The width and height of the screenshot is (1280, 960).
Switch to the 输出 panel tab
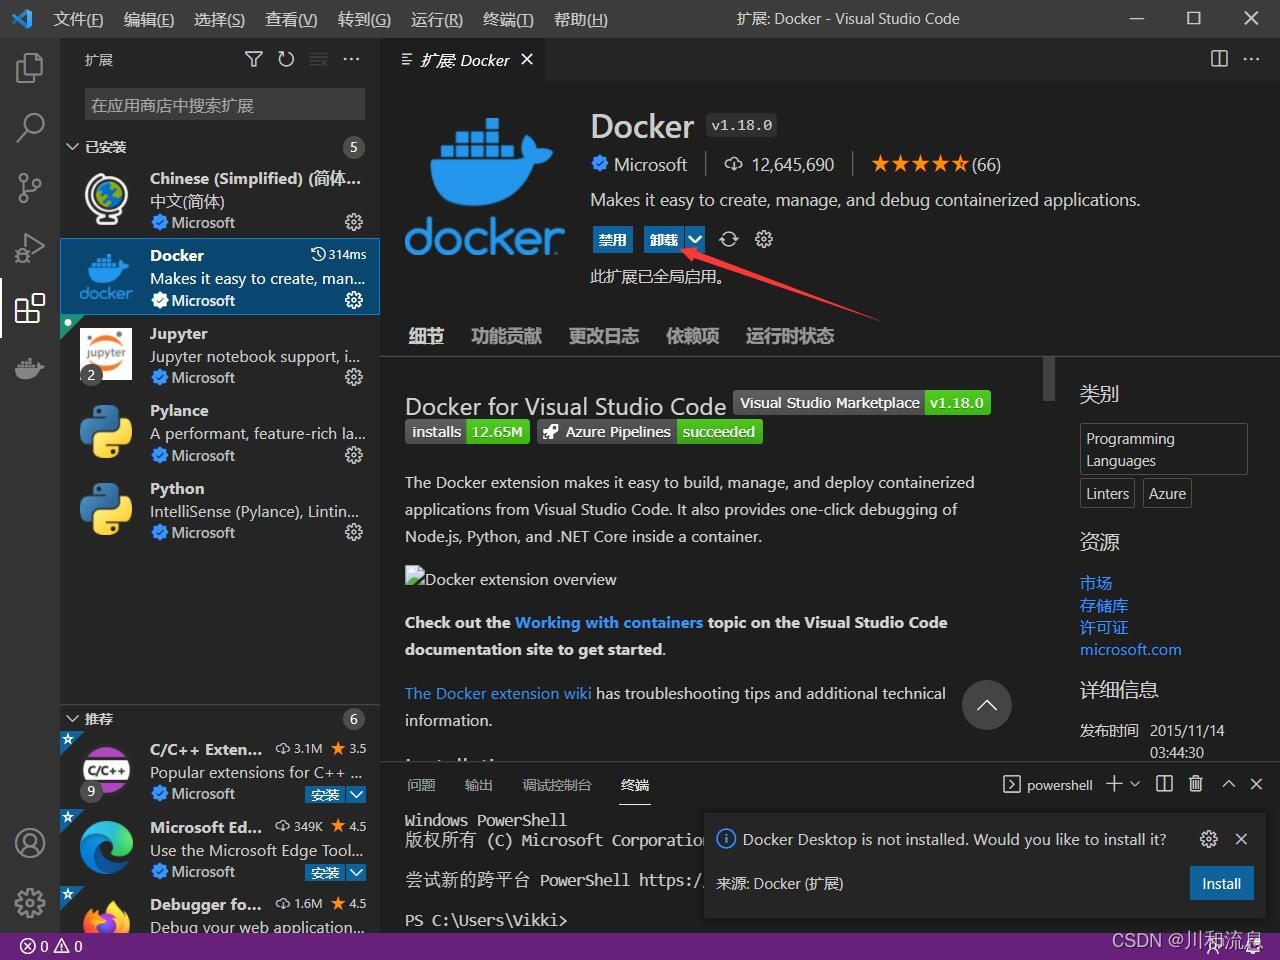(479, 785)
